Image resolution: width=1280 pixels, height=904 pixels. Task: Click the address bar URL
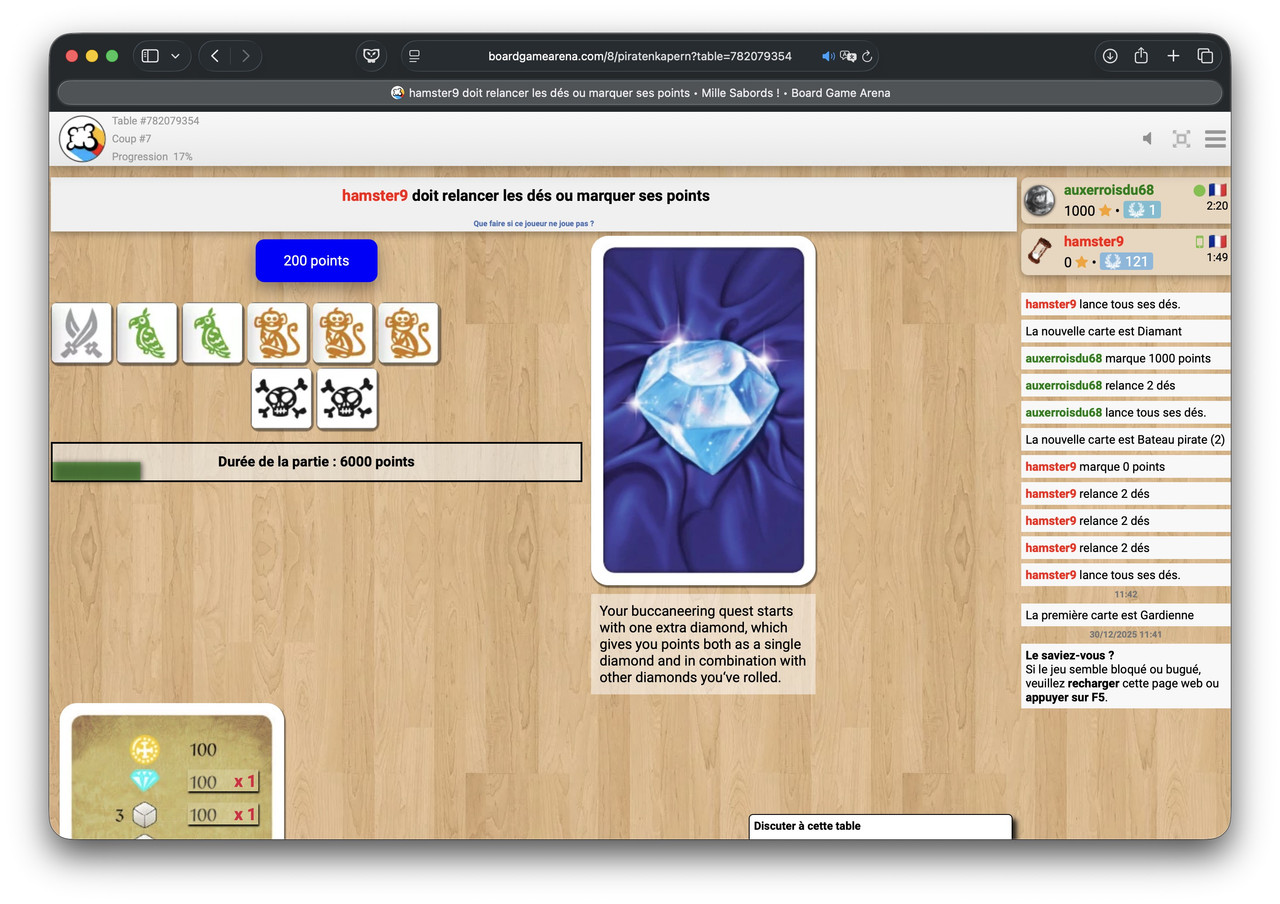pyautogui.click(x=640, y=56)
